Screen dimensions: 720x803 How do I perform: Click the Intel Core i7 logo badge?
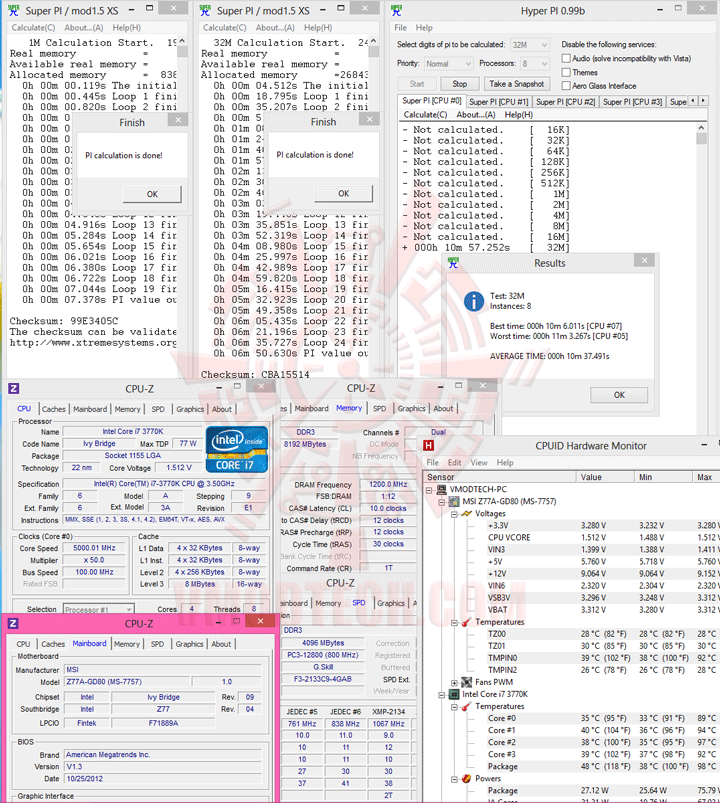237,449
